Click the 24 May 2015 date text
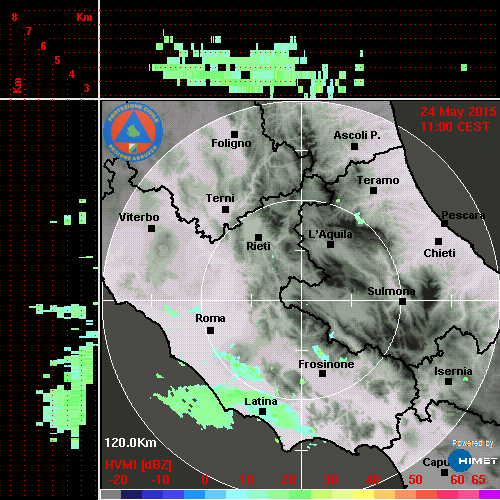The width and height of the screenshot is (500, 500). (x=458, y=112)
